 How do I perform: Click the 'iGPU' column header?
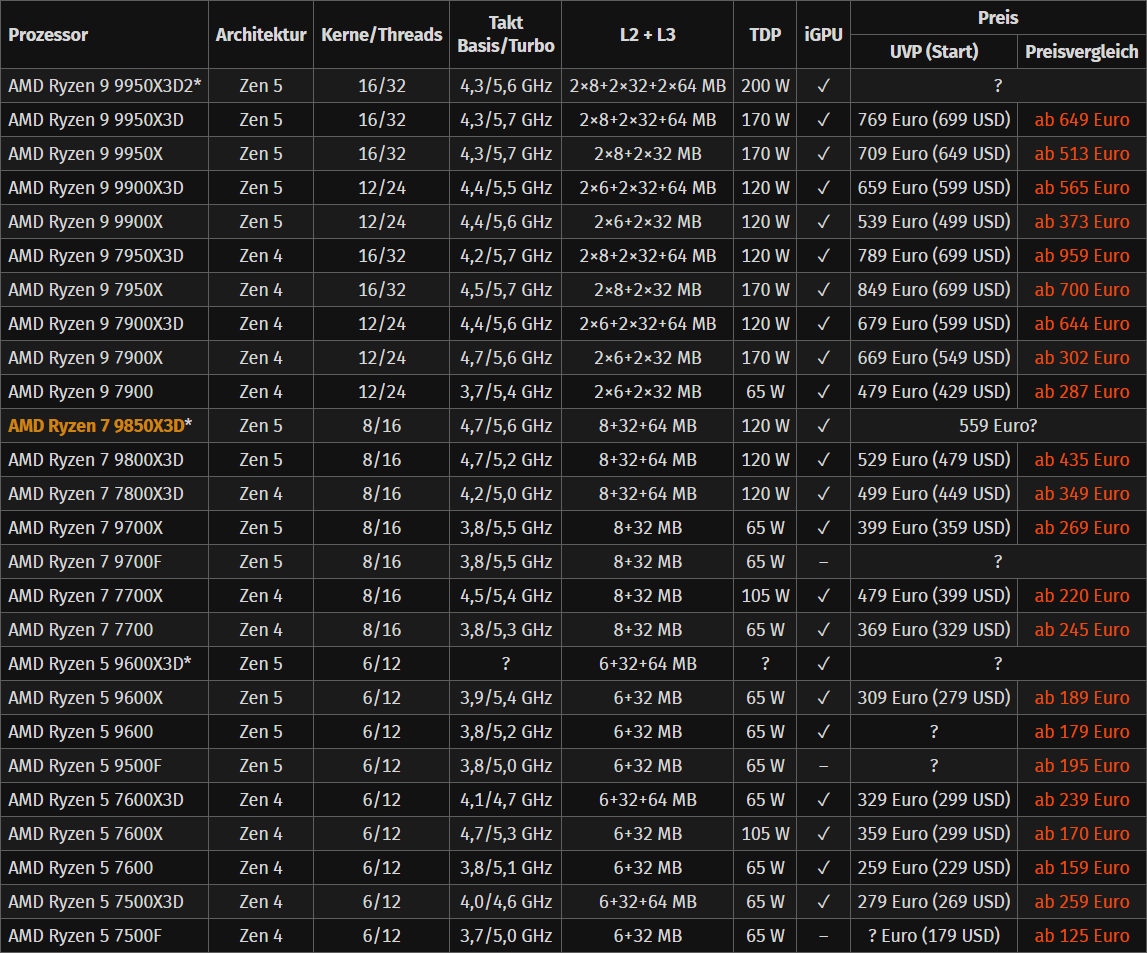click(823, 35)
